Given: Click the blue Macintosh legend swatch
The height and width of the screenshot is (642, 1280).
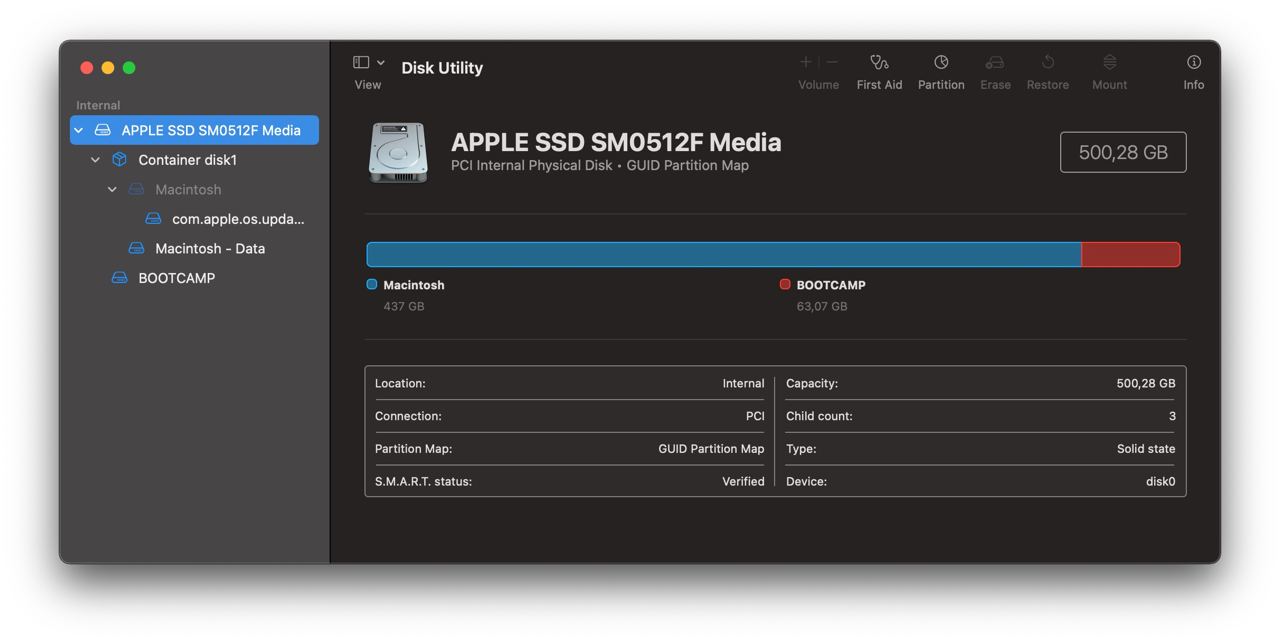Looking at the screenshot, I should 372,284.
